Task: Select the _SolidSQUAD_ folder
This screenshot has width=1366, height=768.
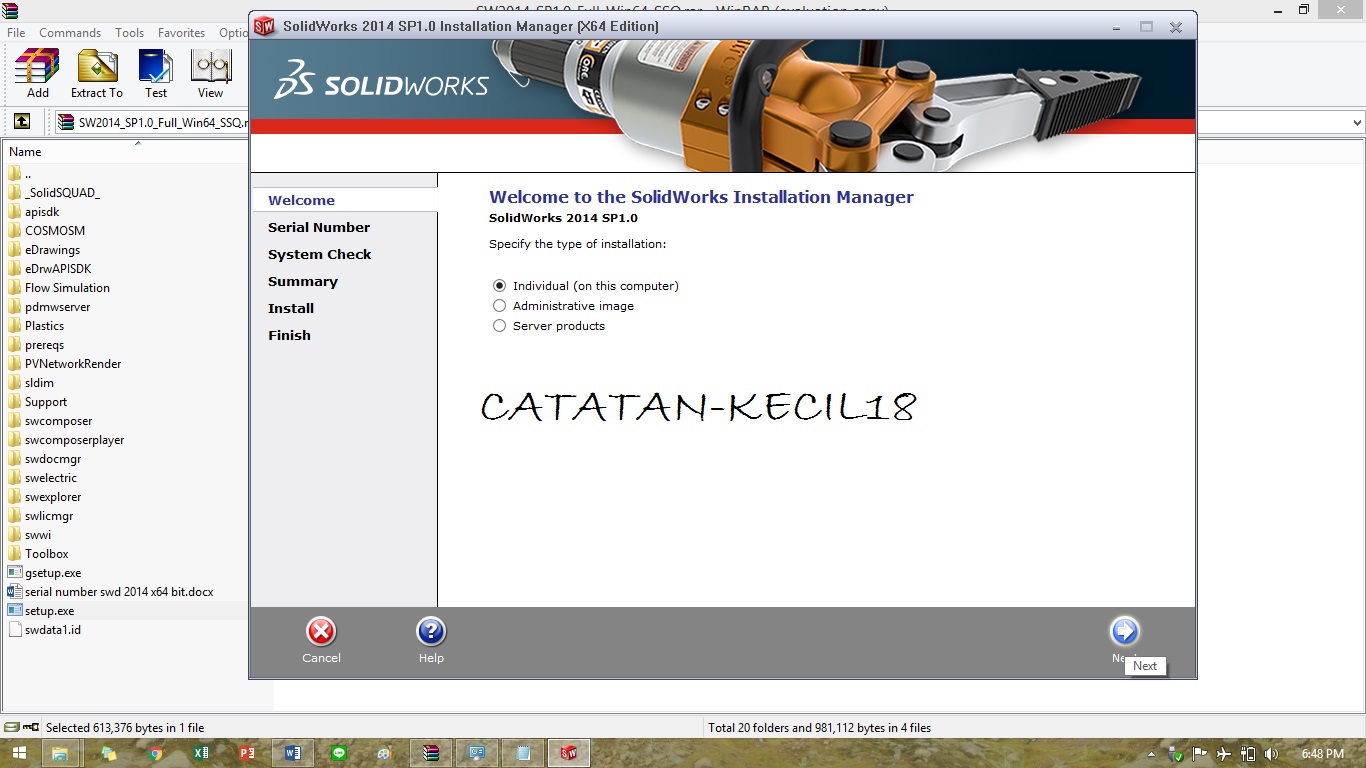Action: (62, 193)
